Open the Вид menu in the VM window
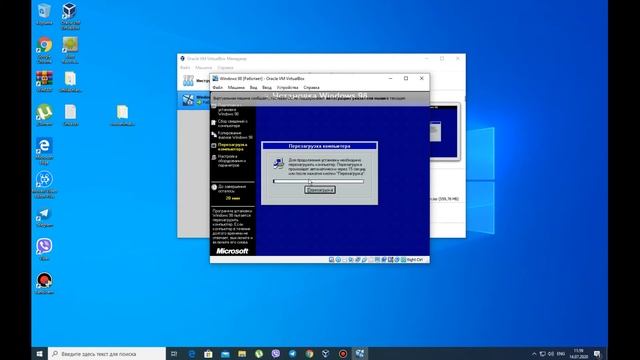Viewport: 640px width, 360px height. [253, 87]
